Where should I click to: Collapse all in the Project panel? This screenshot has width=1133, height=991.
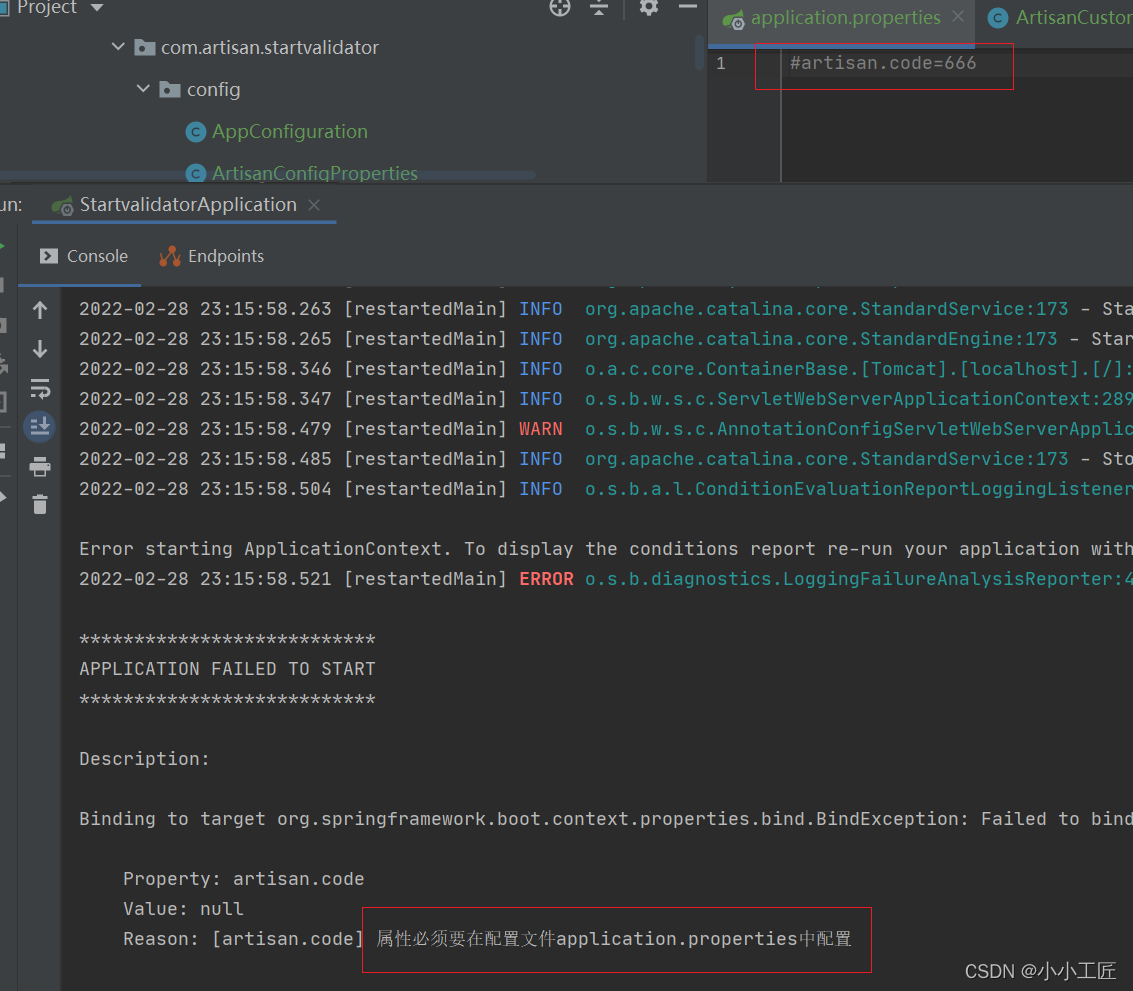(x=599, y=8)
